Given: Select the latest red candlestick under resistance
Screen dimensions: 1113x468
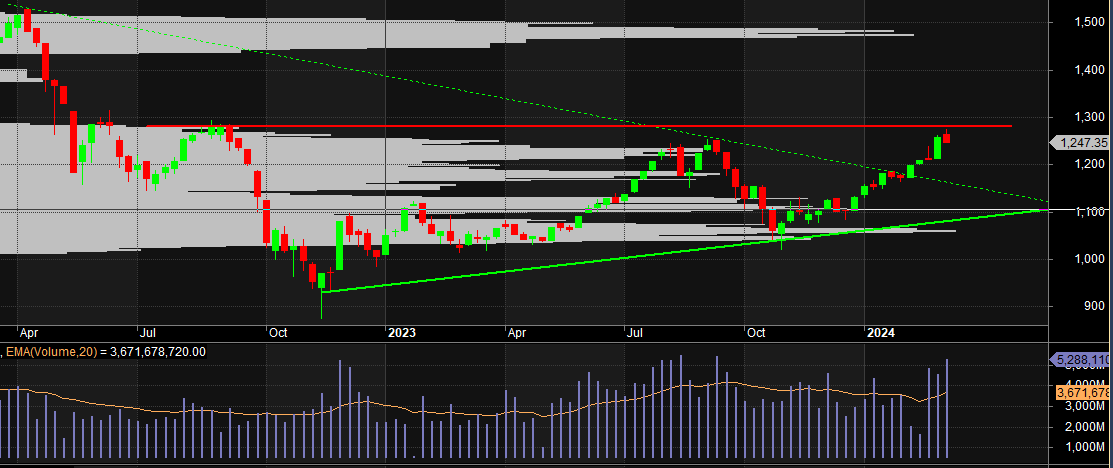Looking at the screenshot, I should point(947,137).
